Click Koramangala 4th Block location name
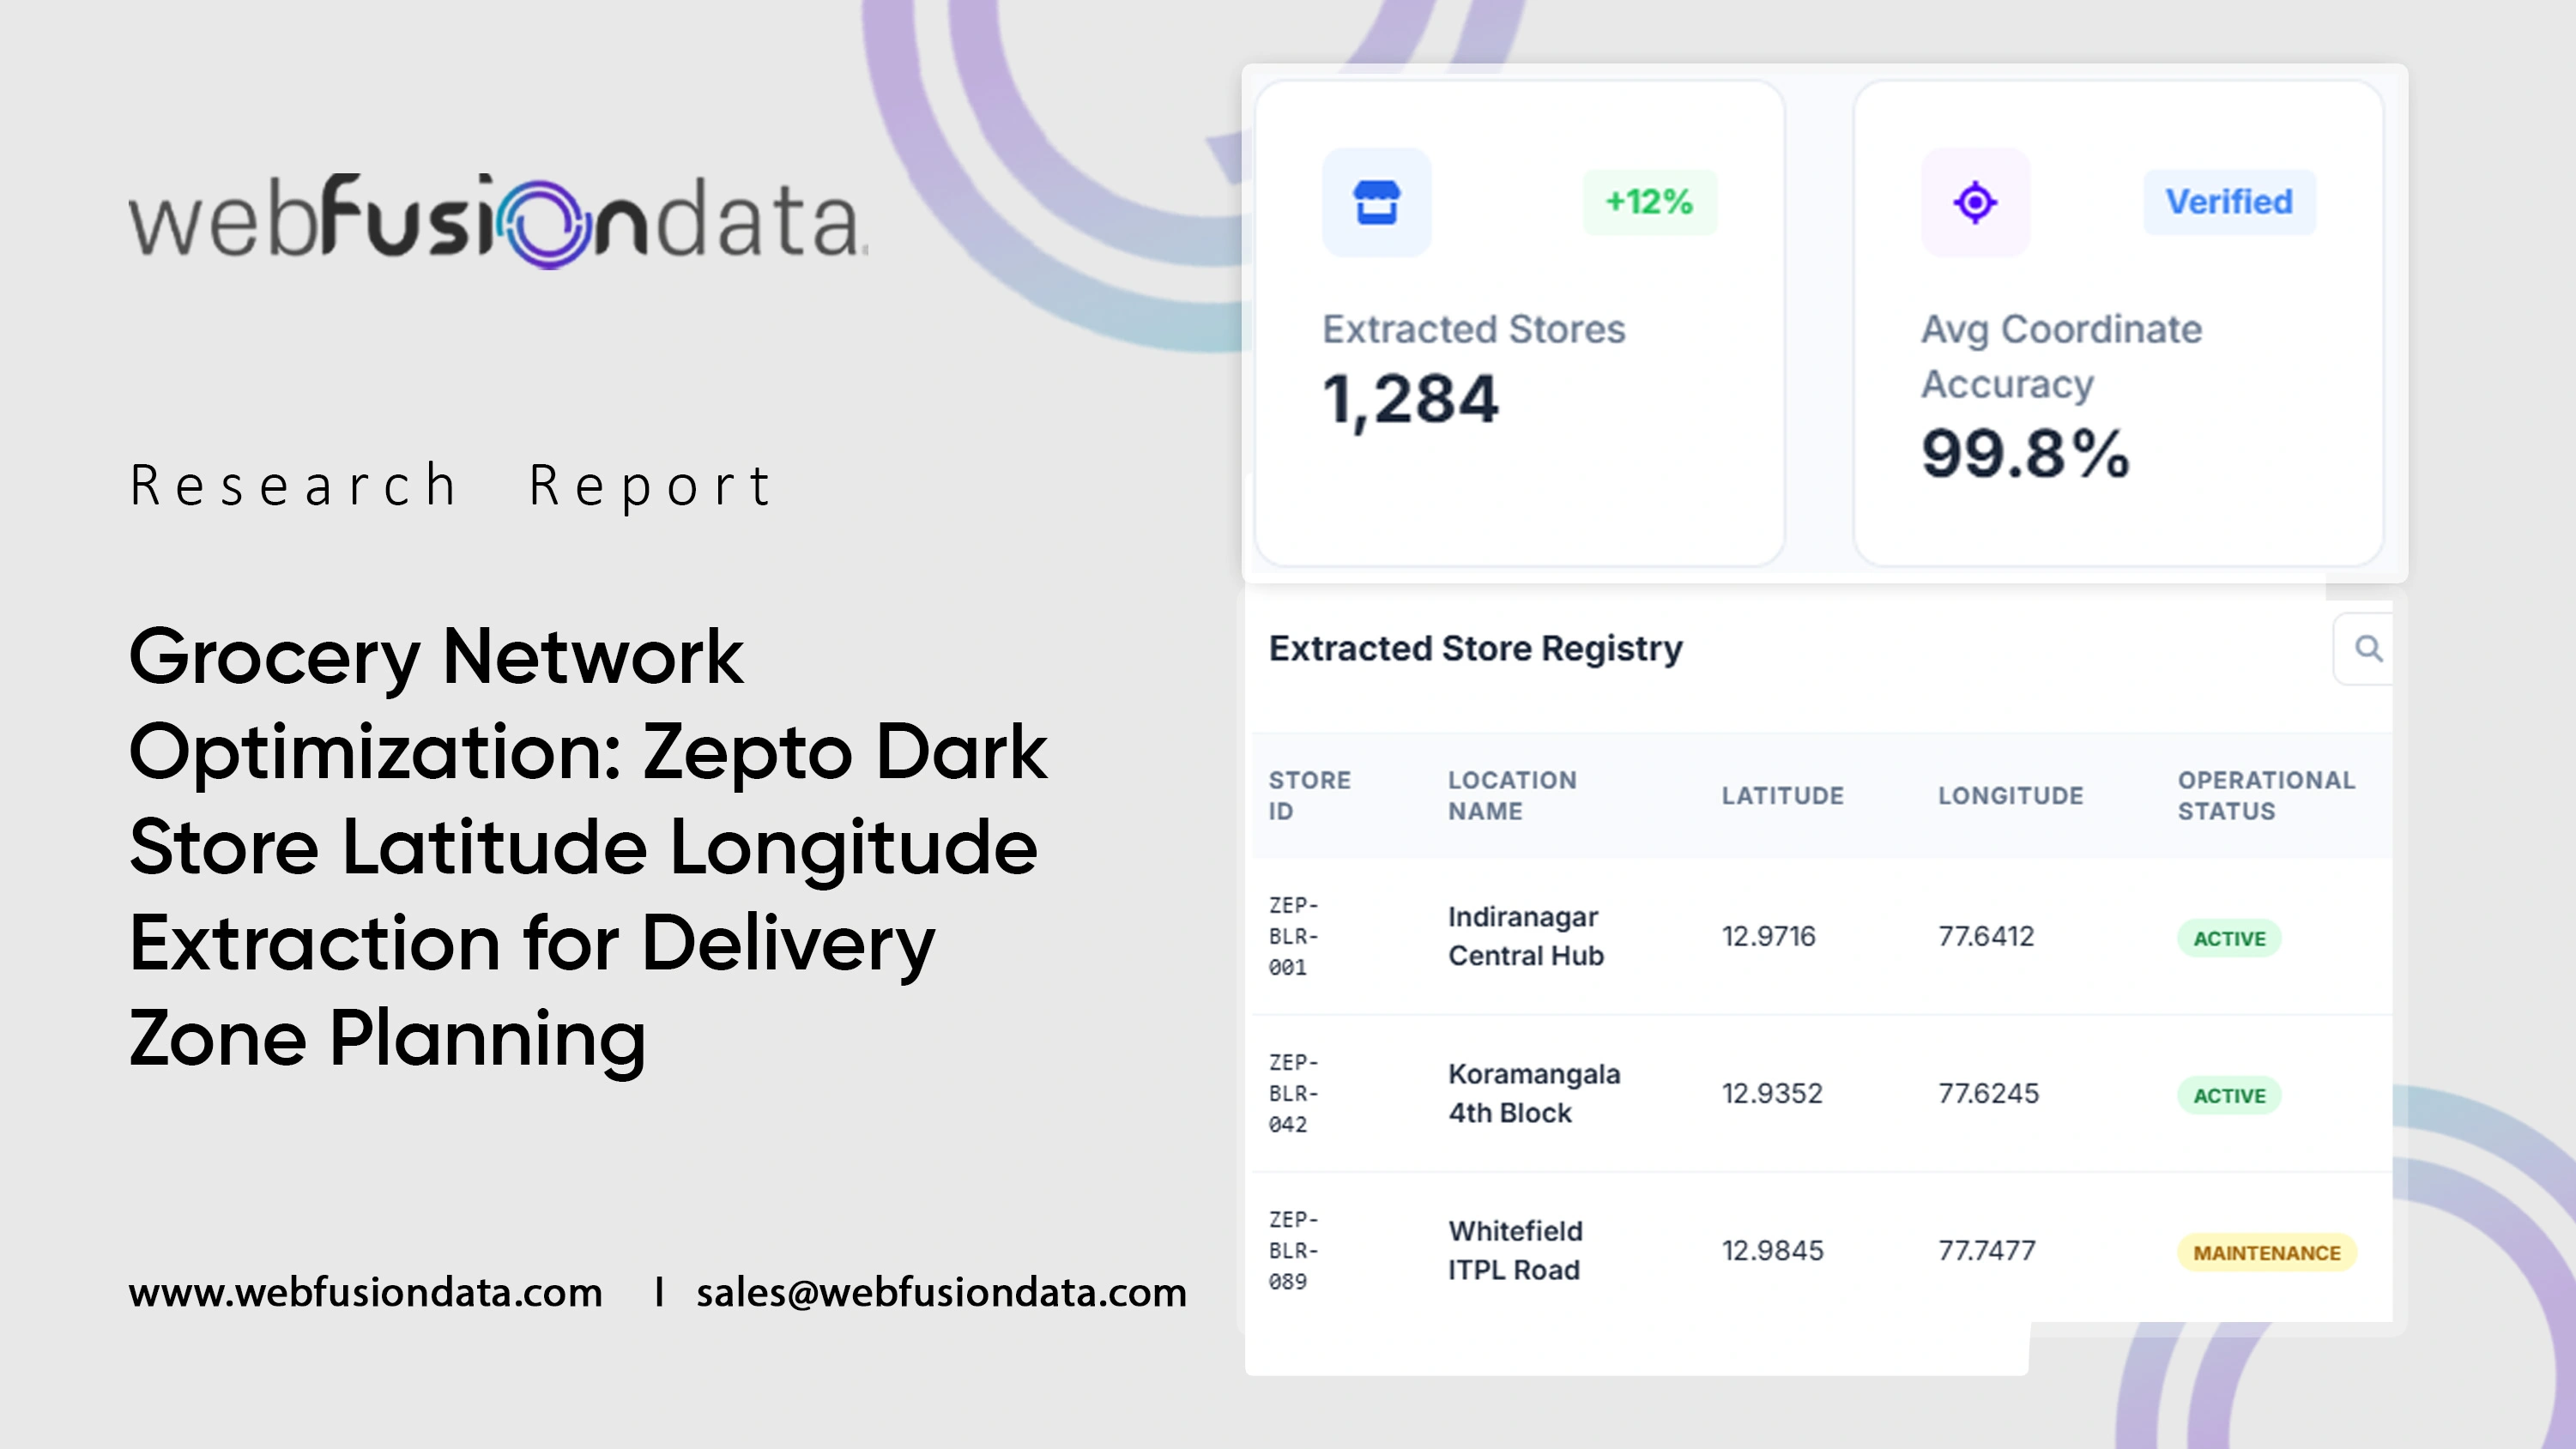 [1534, 1093]
